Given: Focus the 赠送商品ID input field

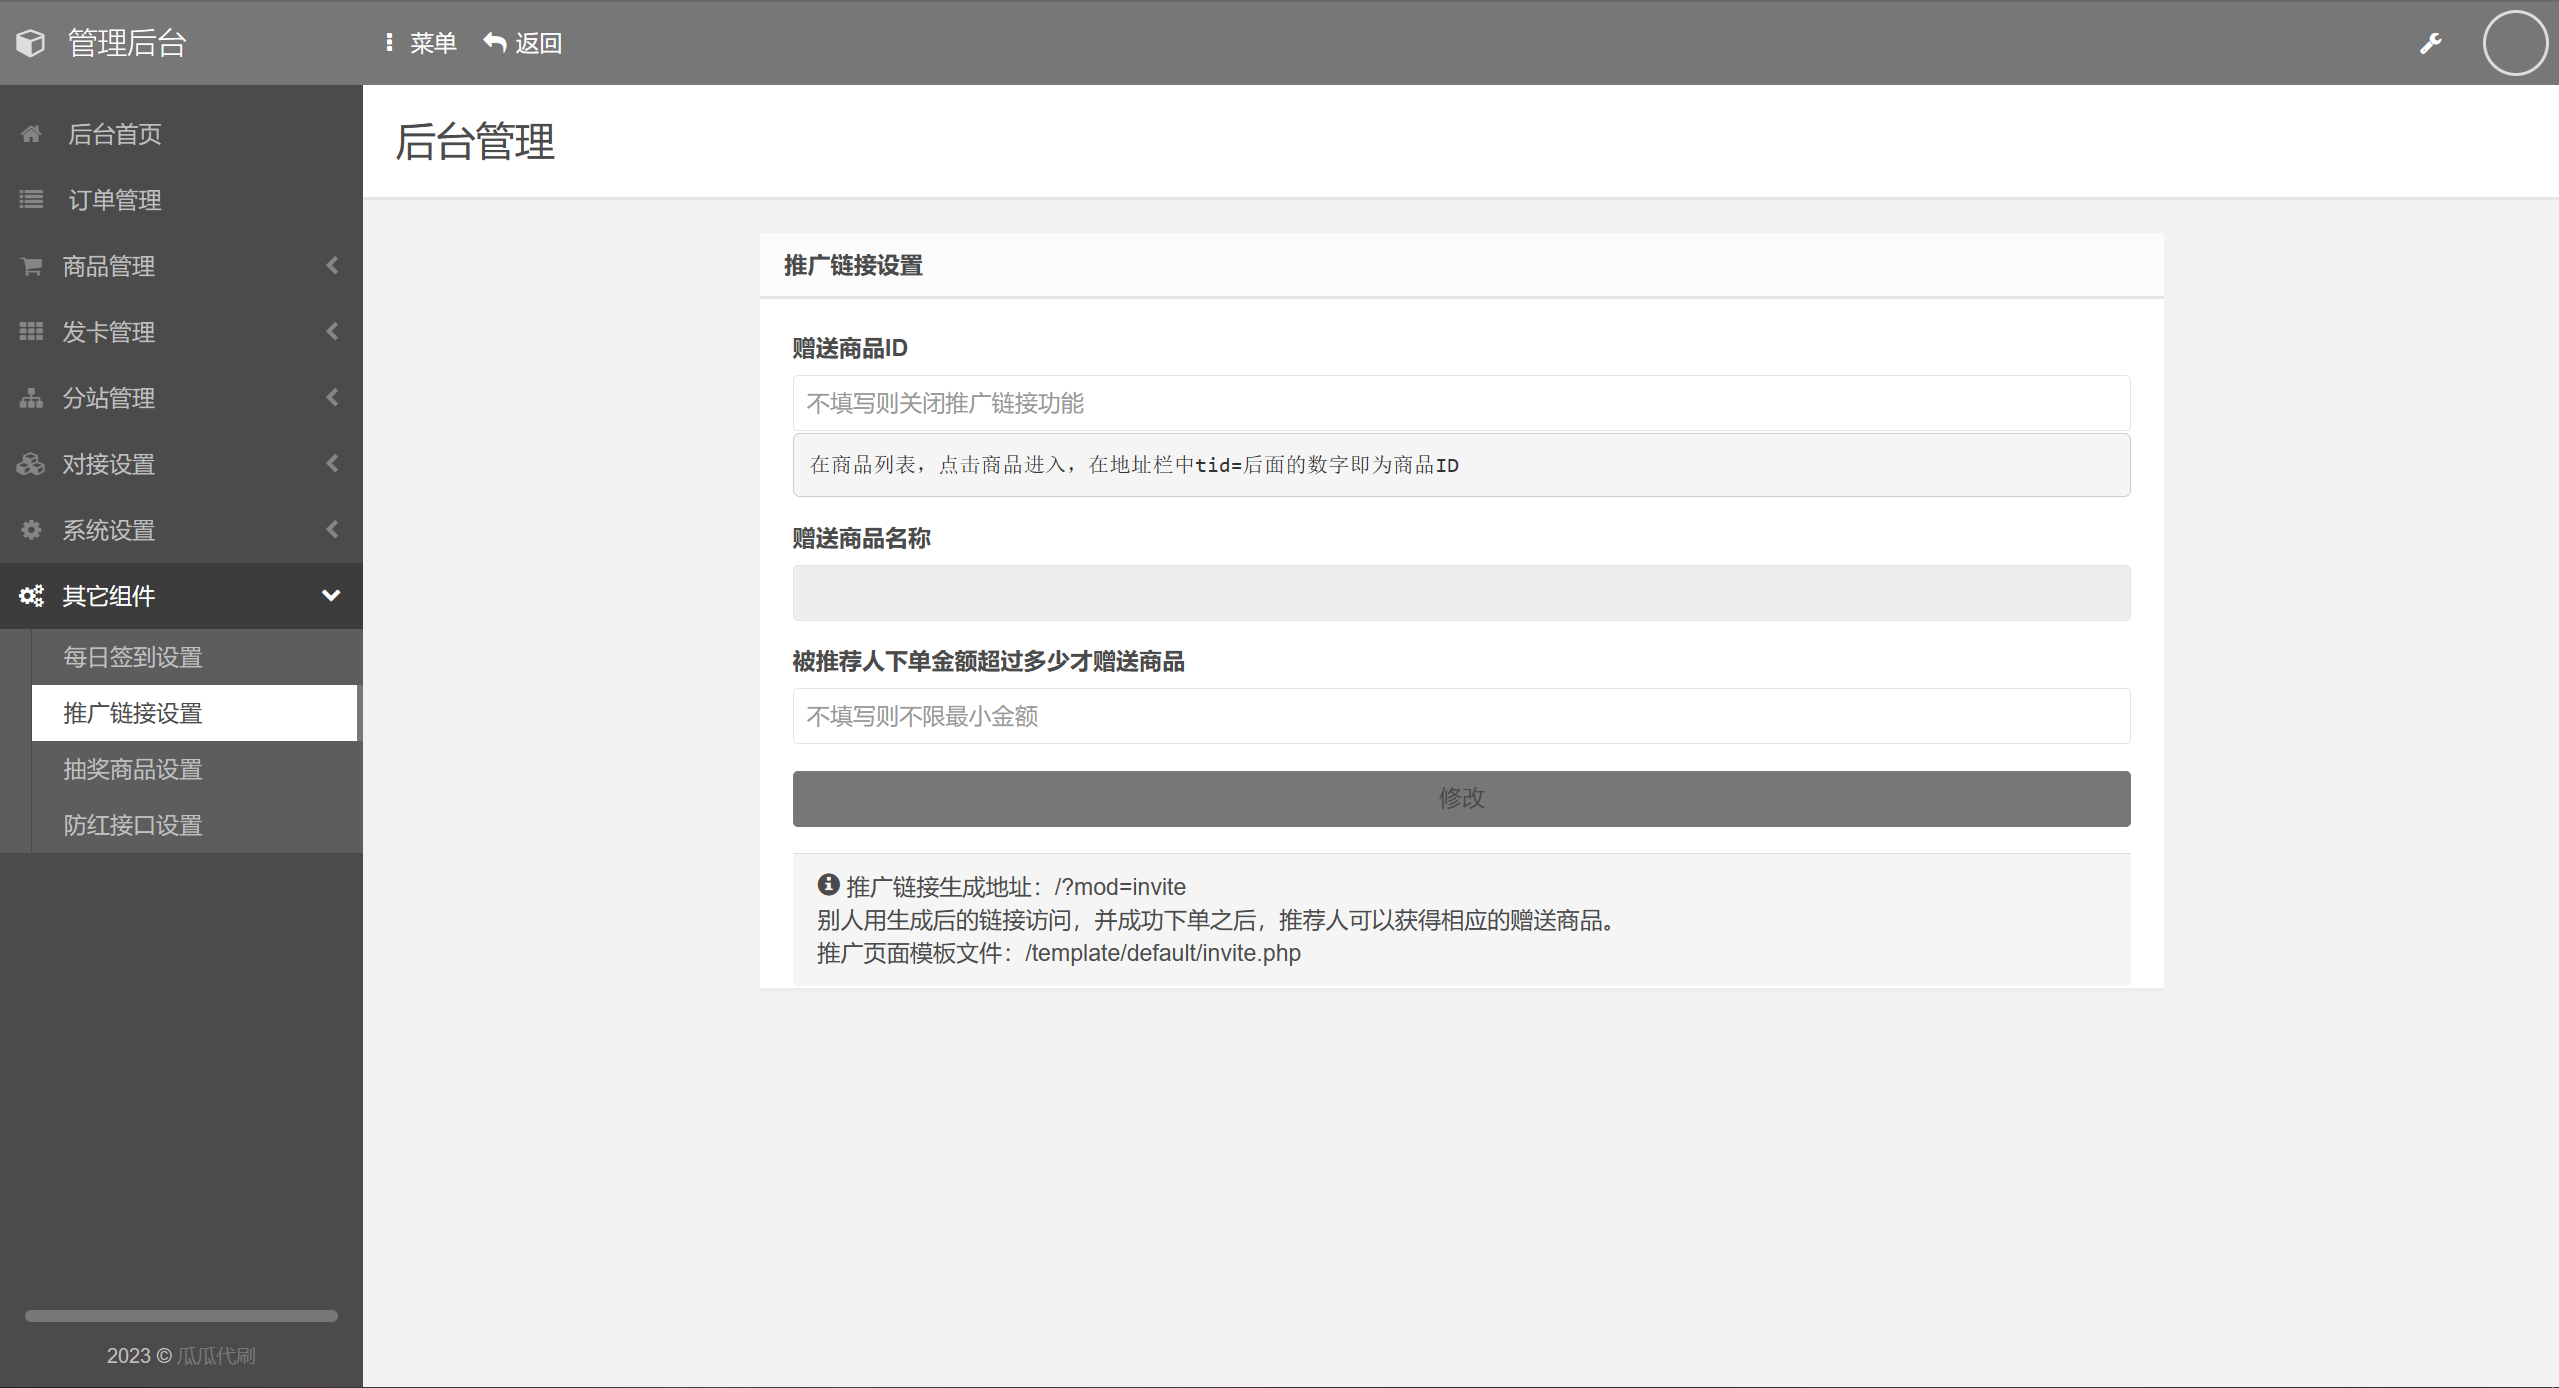Looking at the screenshot, I should 1461,403.
